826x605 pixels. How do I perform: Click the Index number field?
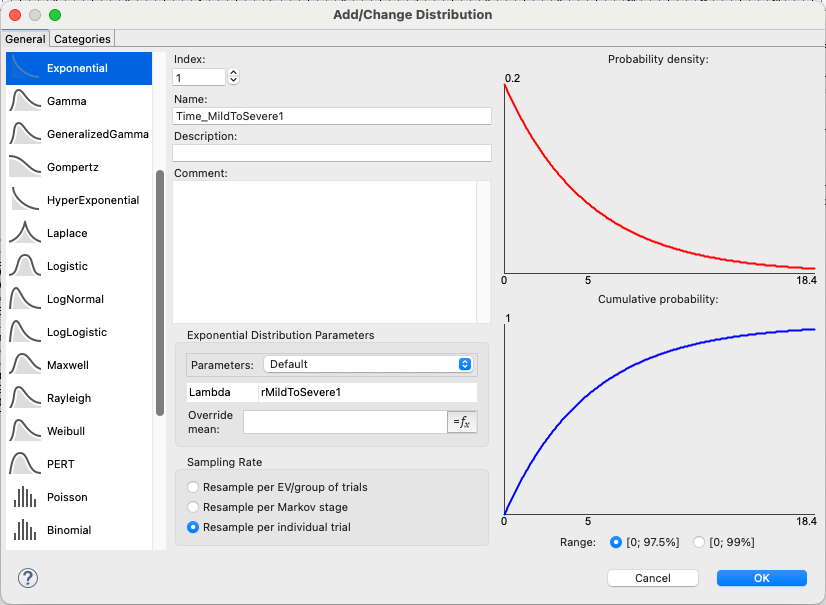[199, 77]
